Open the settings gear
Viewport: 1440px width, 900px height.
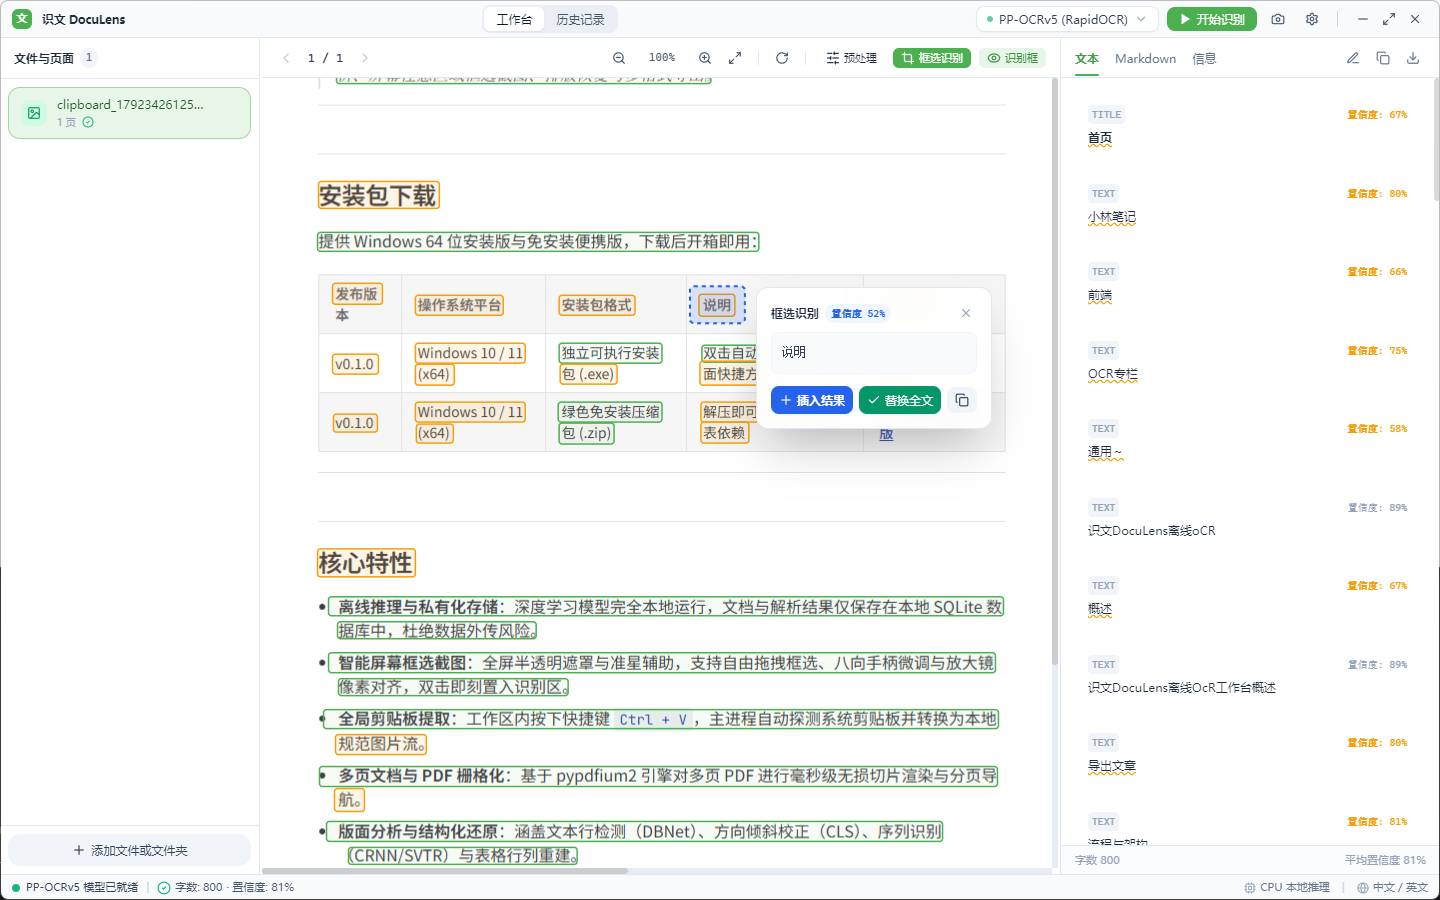(1312, 19)
